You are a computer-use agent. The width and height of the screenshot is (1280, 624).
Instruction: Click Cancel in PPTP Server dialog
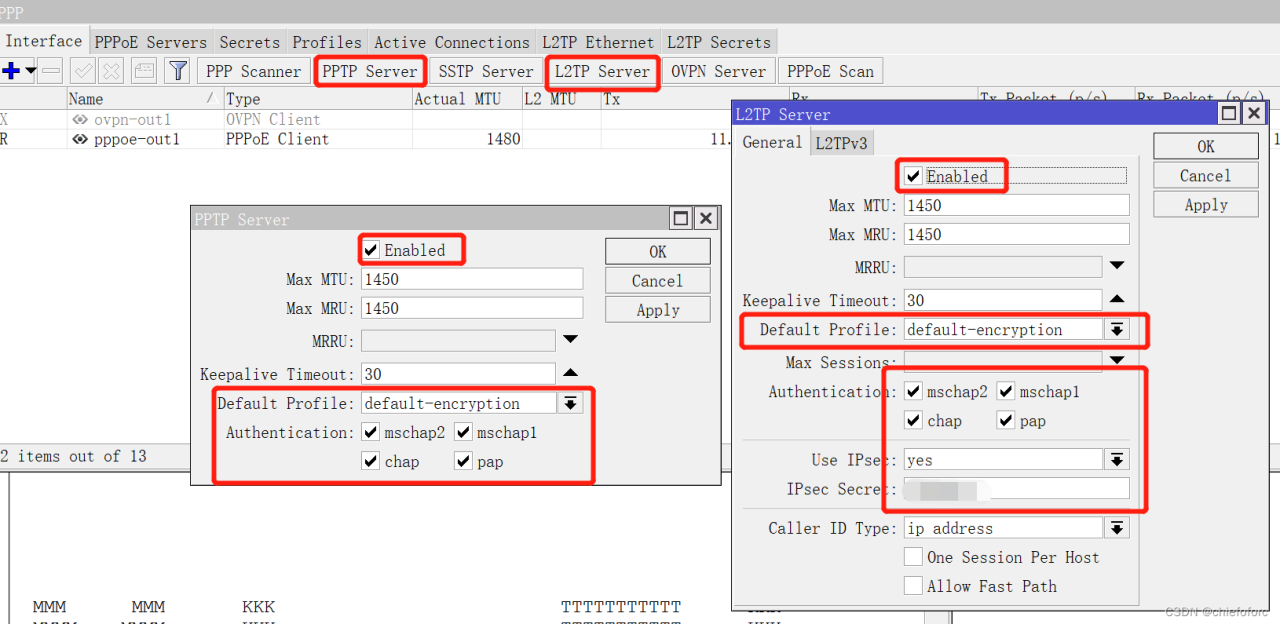point(658,281)
